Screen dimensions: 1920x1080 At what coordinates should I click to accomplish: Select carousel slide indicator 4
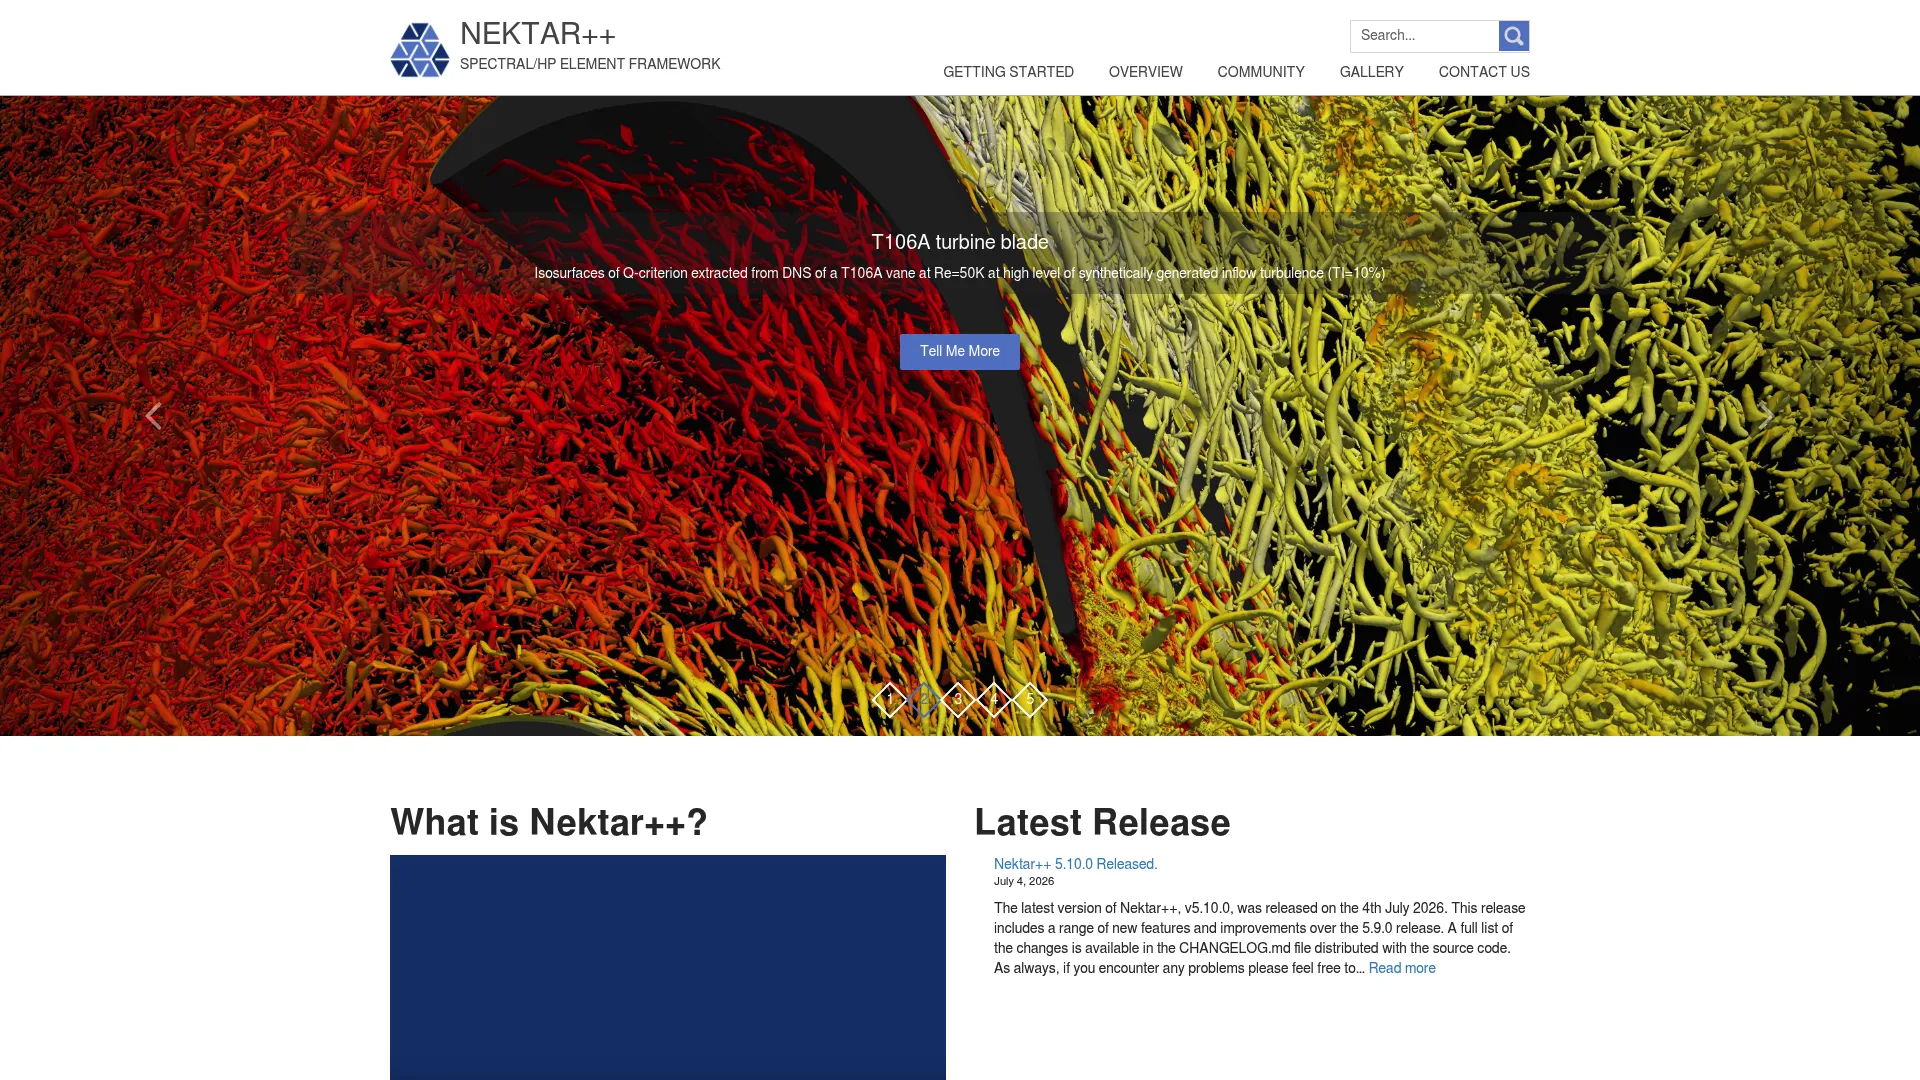[x=994, y=700]
